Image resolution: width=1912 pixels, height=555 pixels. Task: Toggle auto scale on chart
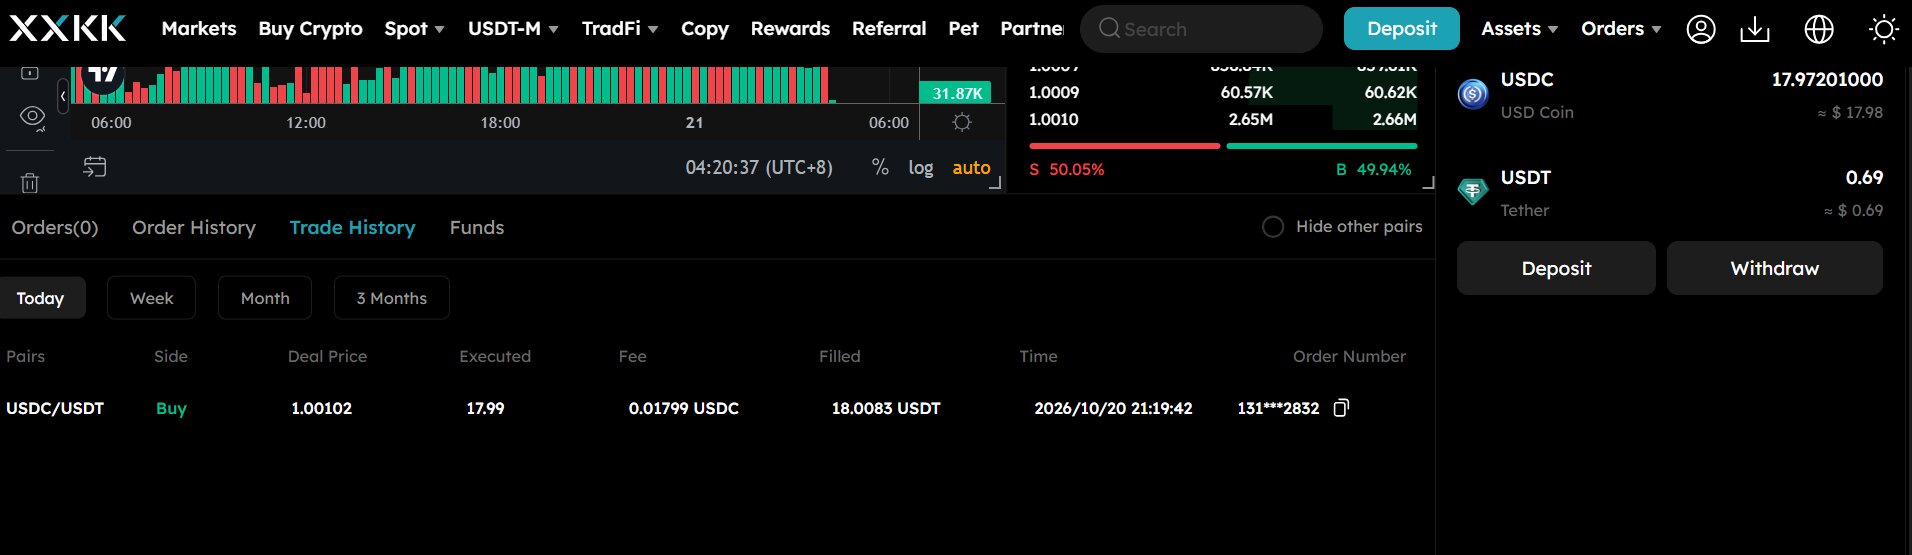971,167
